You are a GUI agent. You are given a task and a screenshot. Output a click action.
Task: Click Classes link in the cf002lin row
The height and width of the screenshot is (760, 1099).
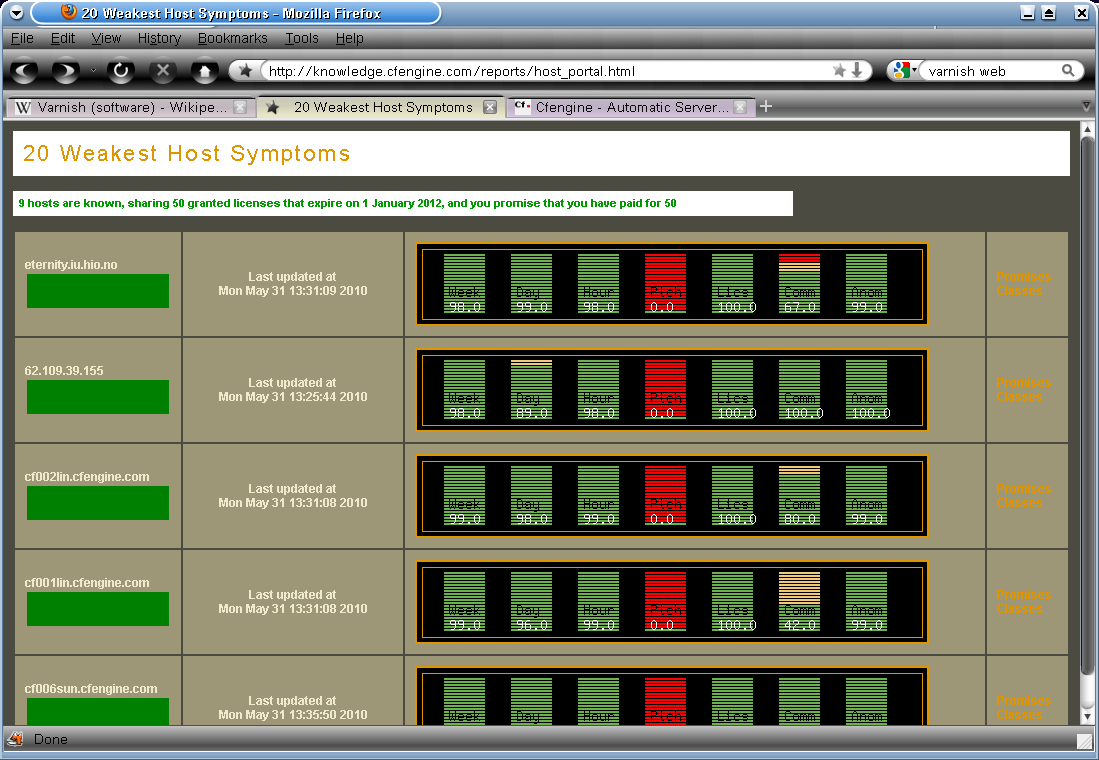point(1019,503)
